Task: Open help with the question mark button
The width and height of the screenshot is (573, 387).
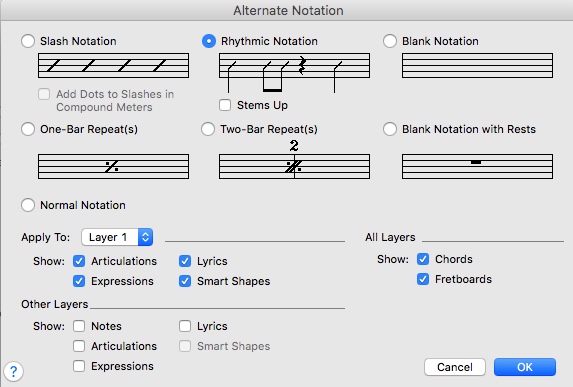Action: [14, 372]
